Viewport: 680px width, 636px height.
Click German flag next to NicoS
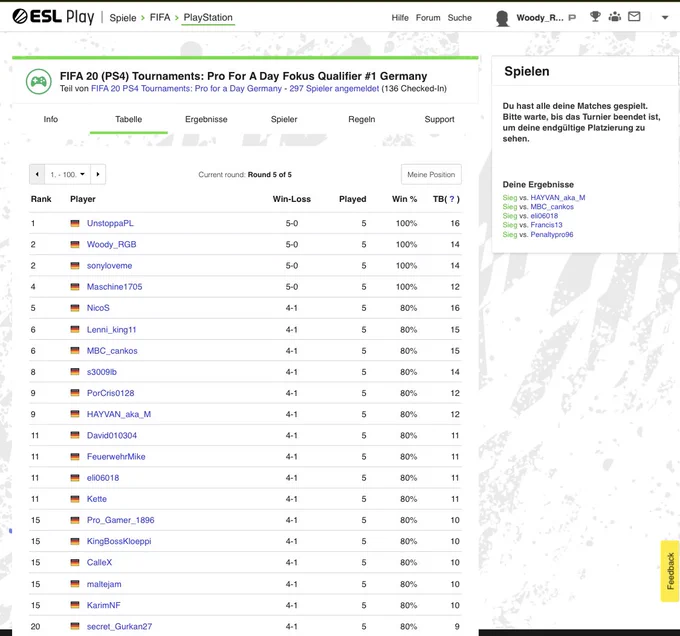click(x=75, y=308)
